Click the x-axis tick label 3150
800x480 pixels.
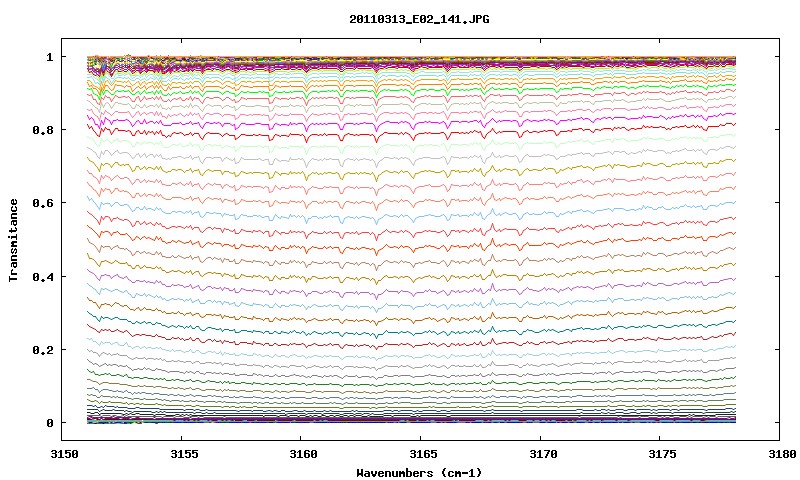[x=63, y=454]
